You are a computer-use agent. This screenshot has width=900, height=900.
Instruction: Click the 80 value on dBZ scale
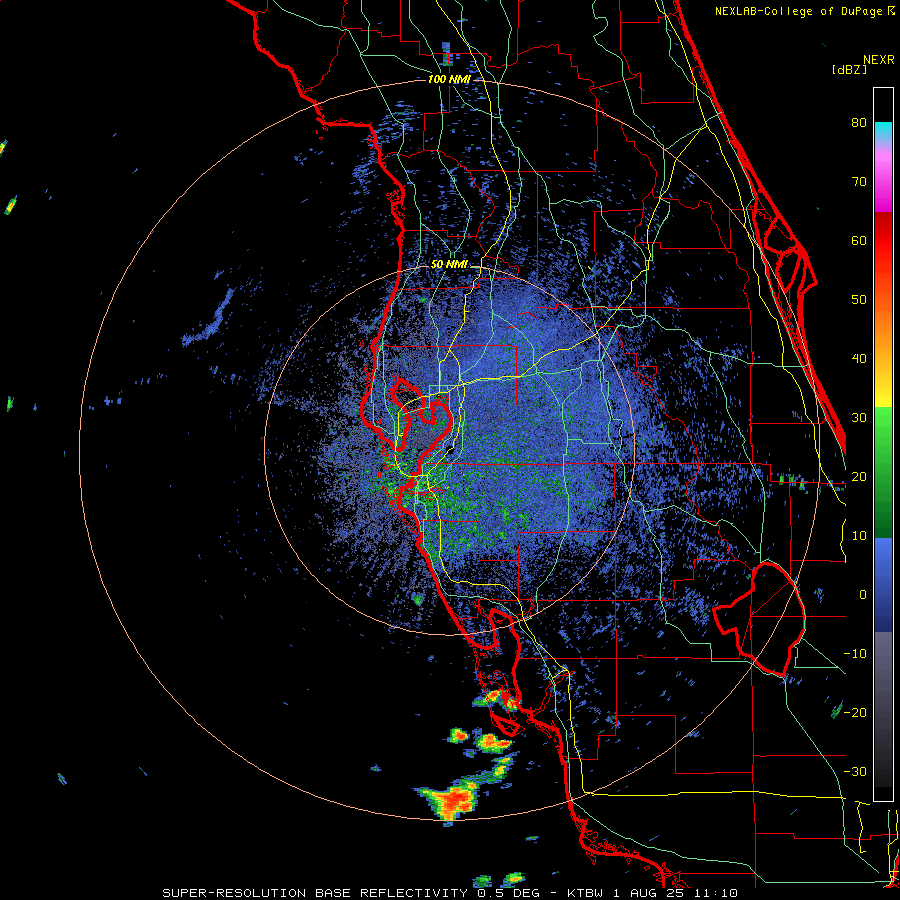(x=859, y=123)
